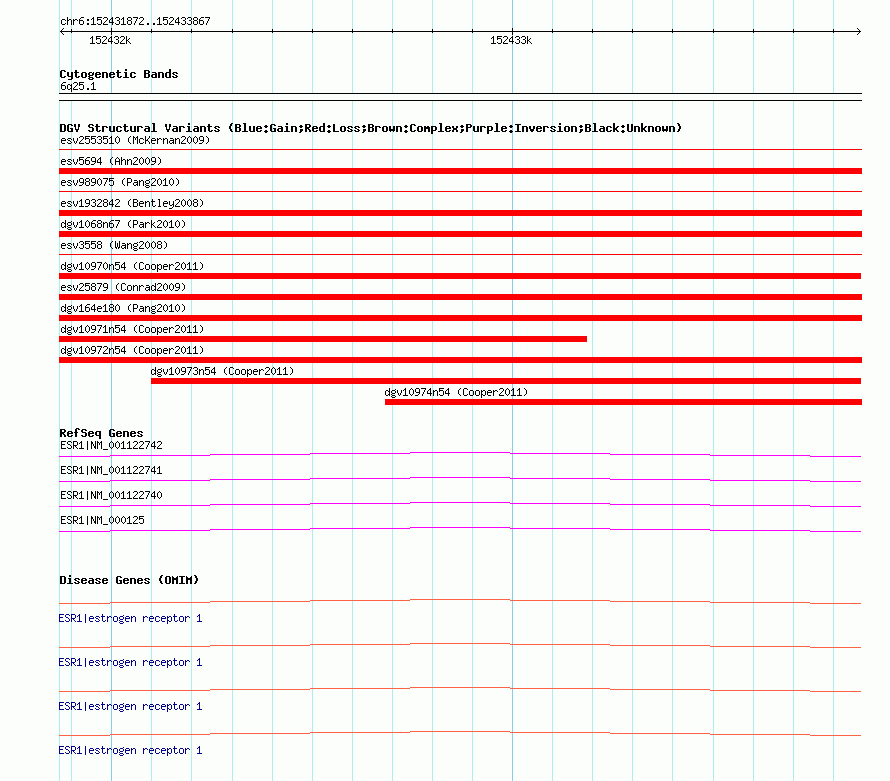The height and width of the screenshot is (781, 890).
Task: Click the left arrow of the ruler
Action: 62,32
